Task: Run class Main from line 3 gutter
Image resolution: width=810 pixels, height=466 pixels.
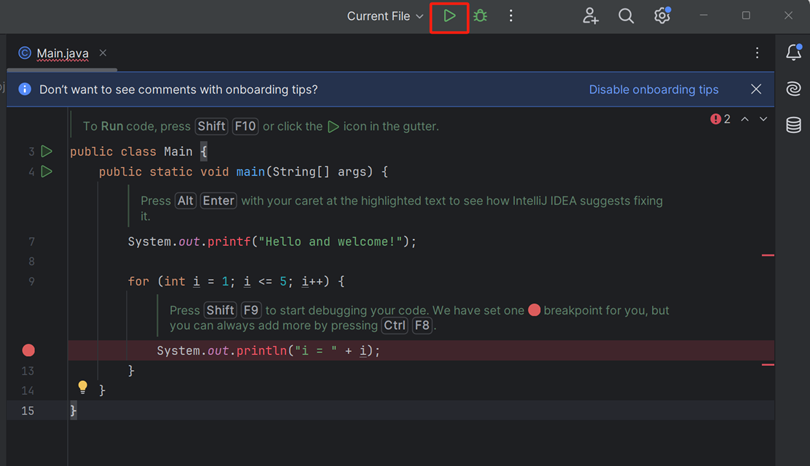Action: pyautogui.click(x=46, y=152)
